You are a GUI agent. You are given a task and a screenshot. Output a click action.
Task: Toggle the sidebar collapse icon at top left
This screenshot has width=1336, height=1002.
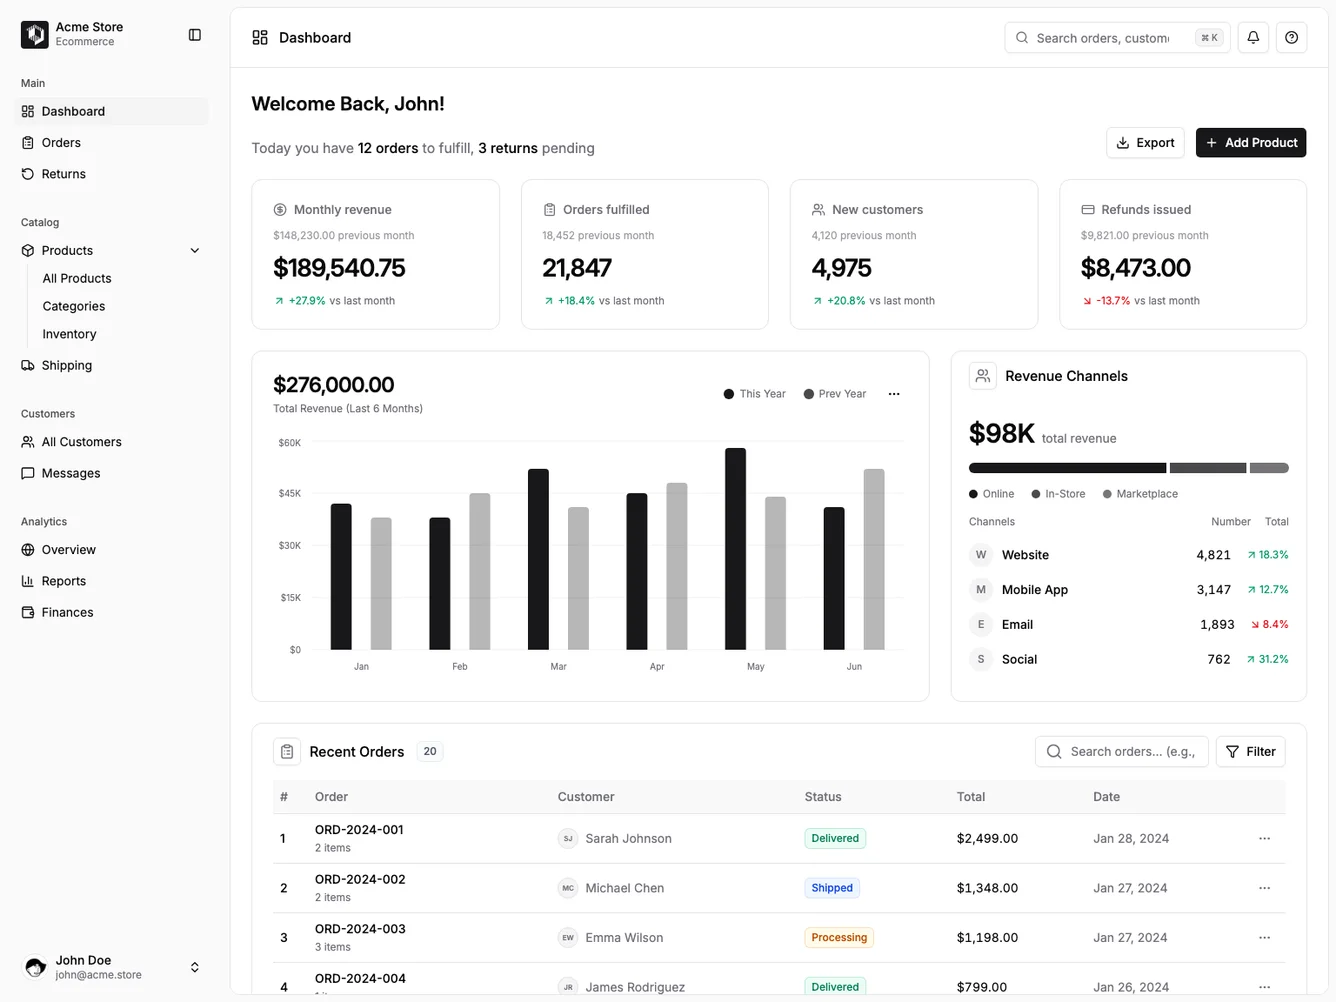pos(194,34)
